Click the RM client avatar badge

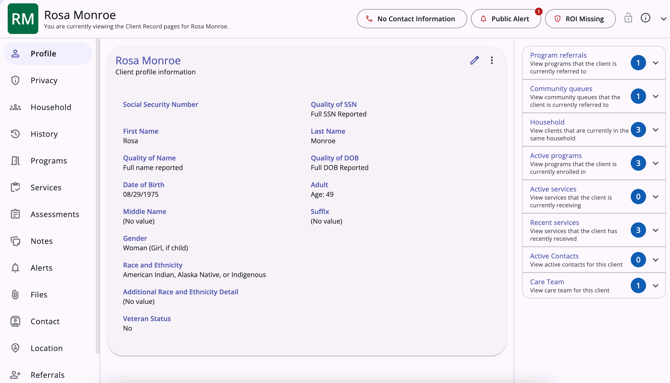23,19
